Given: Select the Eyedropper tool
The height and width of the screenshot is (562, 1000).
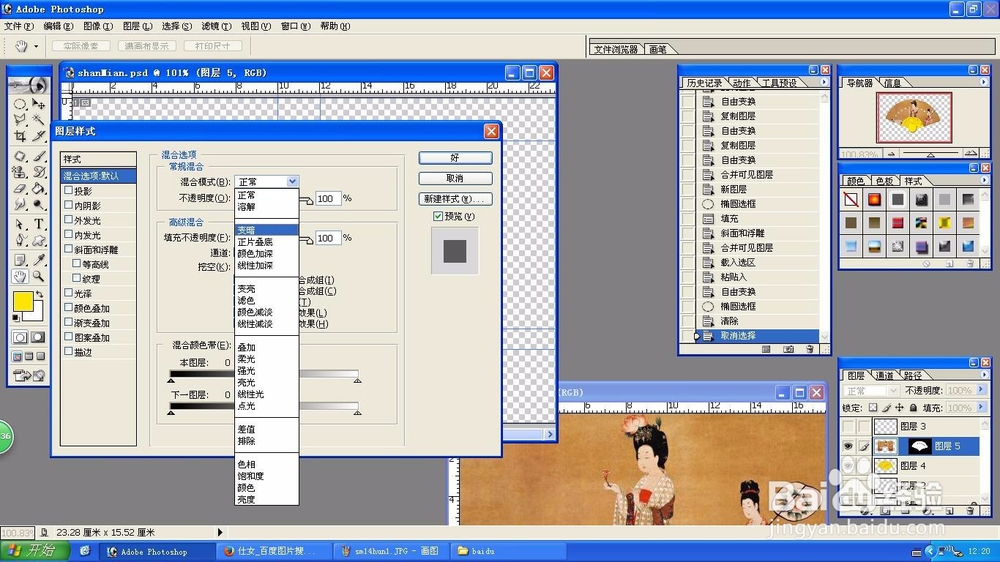Looking at the screenshot, I should tap(38, 260).
